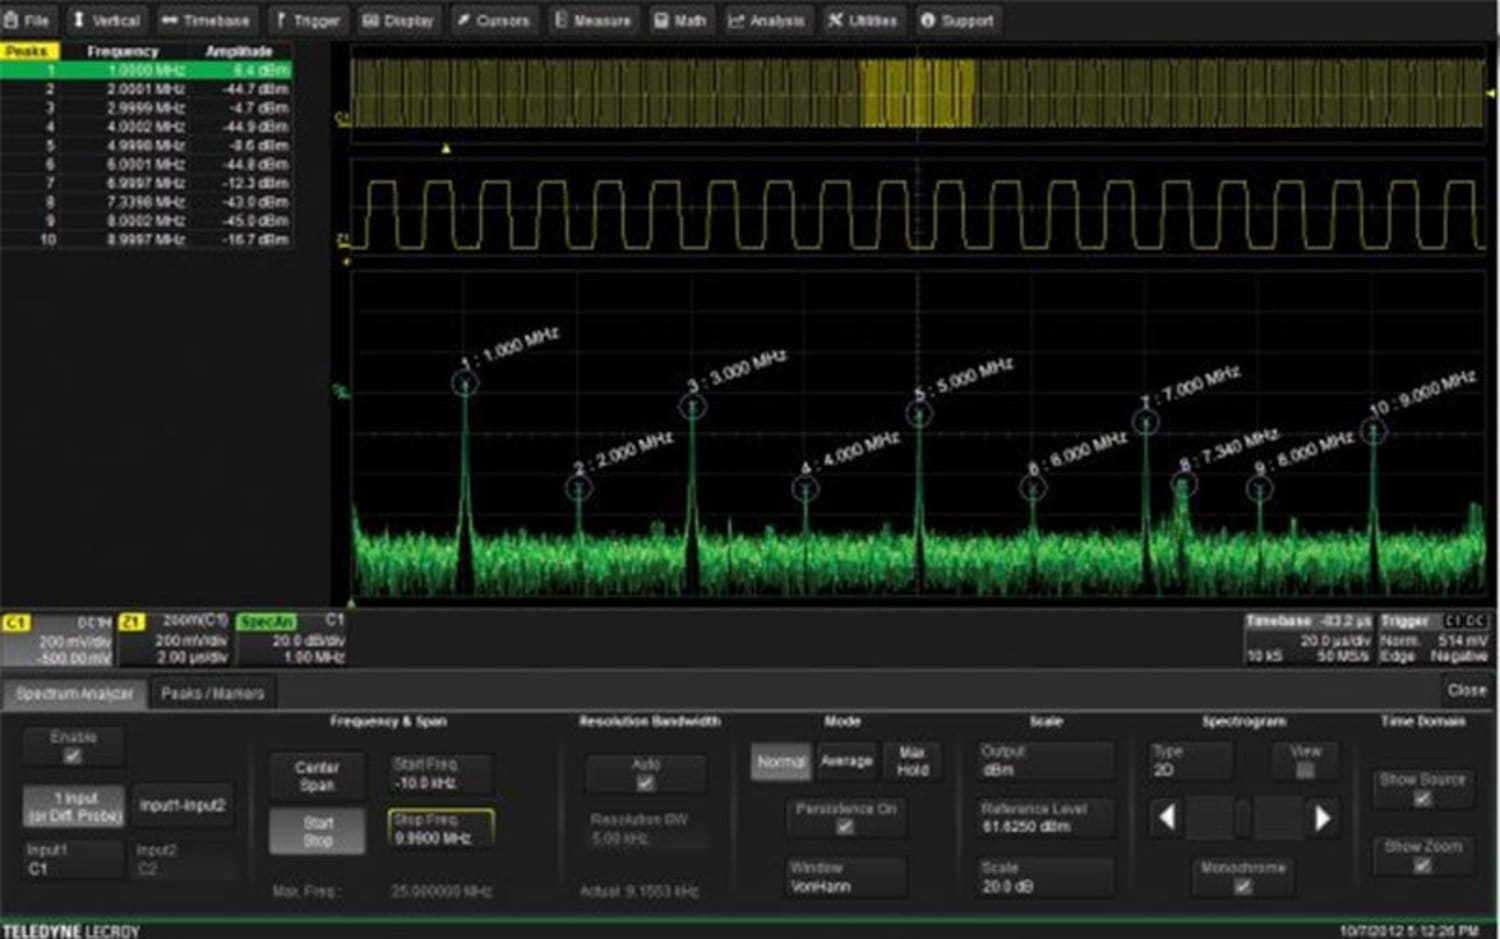Viewport: 1500px width, 939px height.
Task: Click the Center Span button
Action: (316, 775)
